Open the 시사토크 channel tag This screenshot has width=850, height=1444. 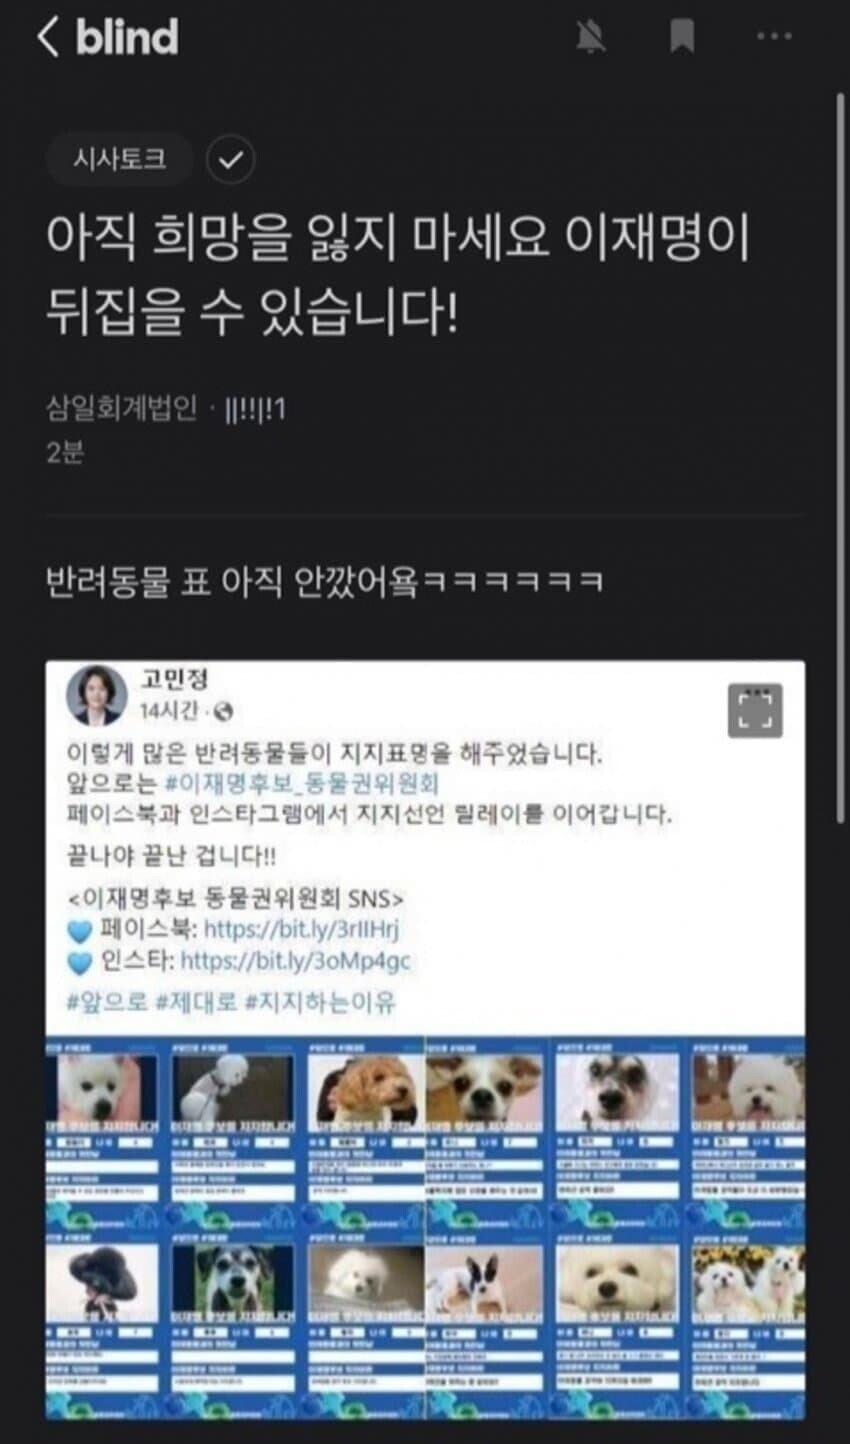[119, 159]
